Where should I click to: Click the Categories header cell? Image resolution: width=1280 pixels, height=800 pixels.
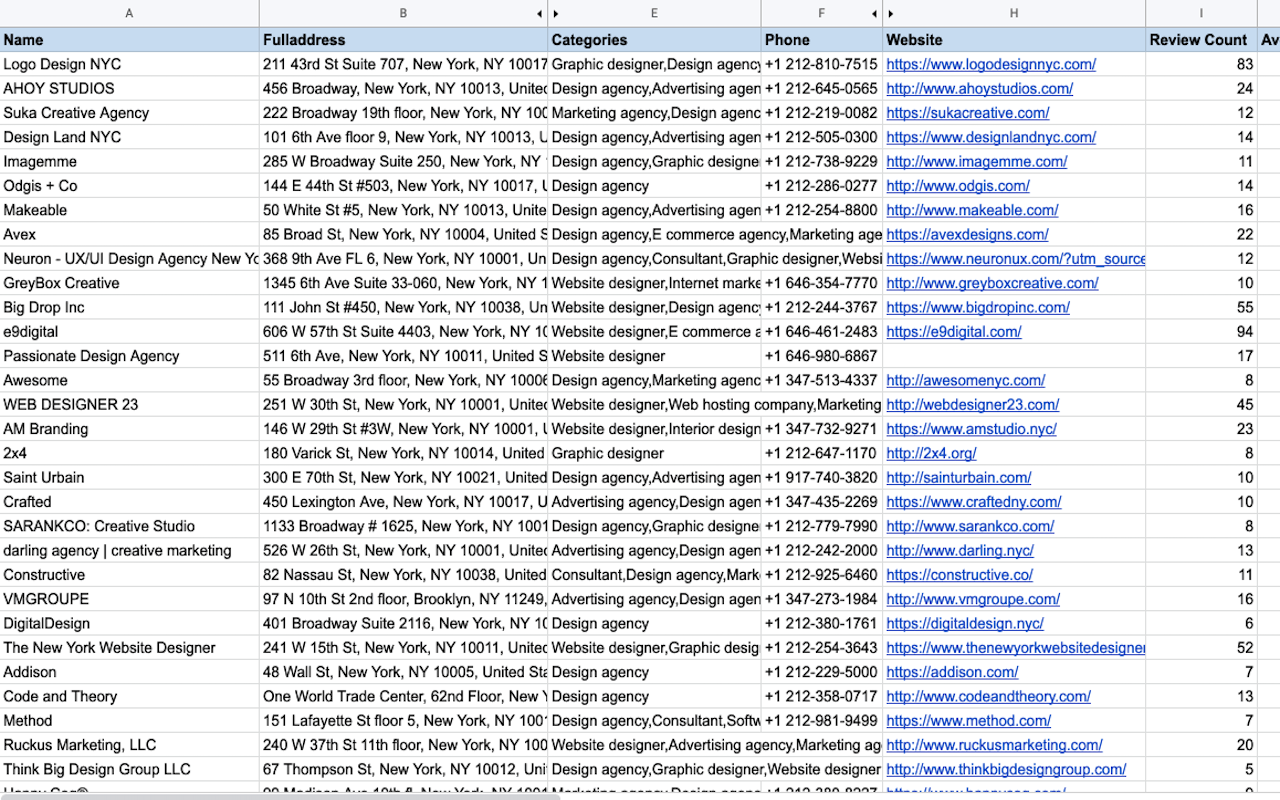654,40
